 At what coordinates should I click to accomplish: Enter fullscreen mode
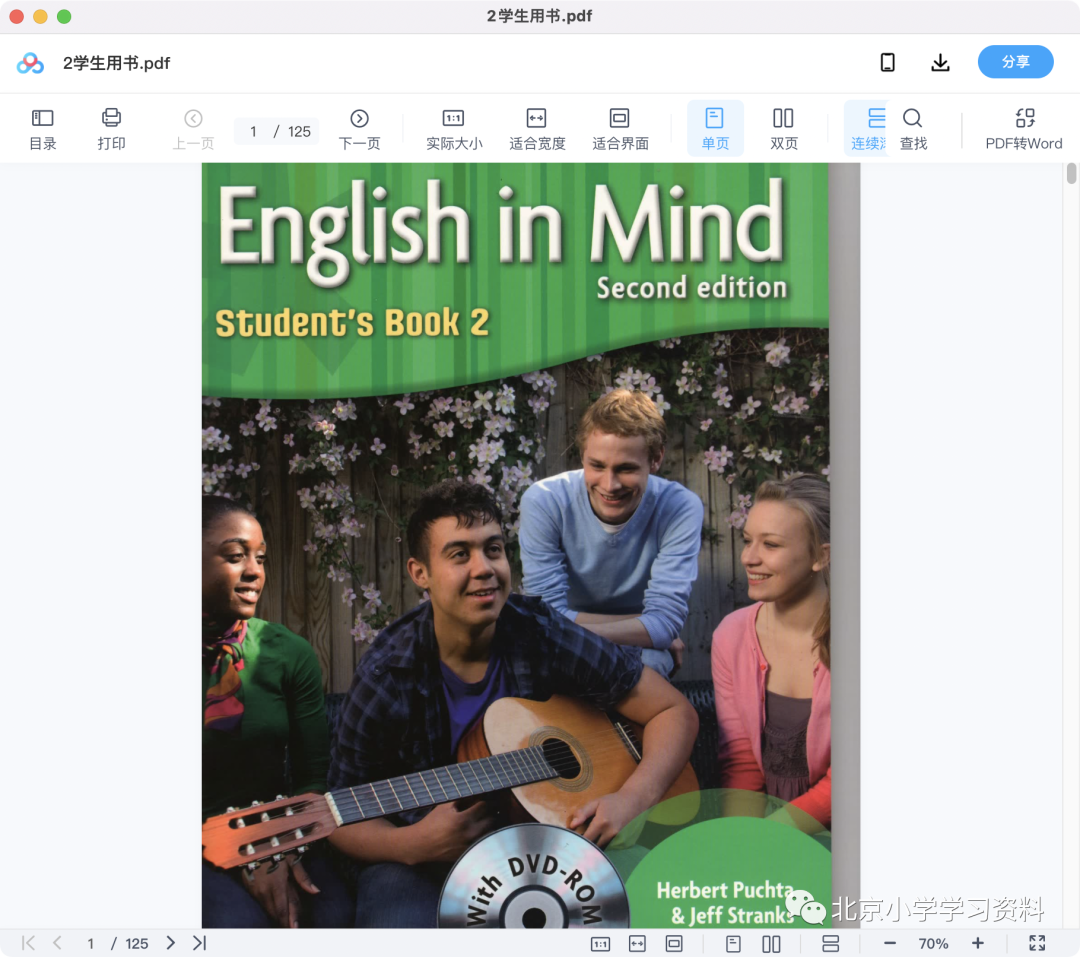coord(1037,943)
